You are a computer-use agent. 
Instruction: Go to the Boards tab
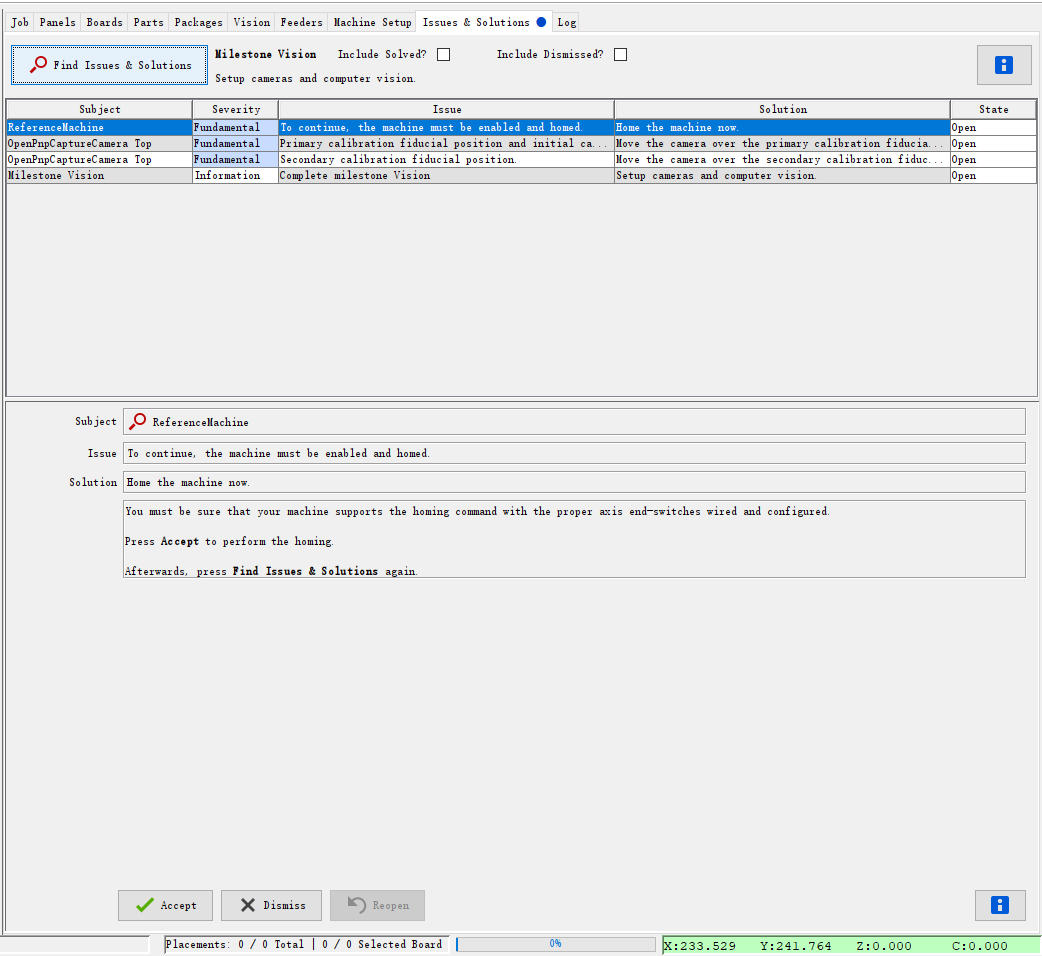coord(104,22)
